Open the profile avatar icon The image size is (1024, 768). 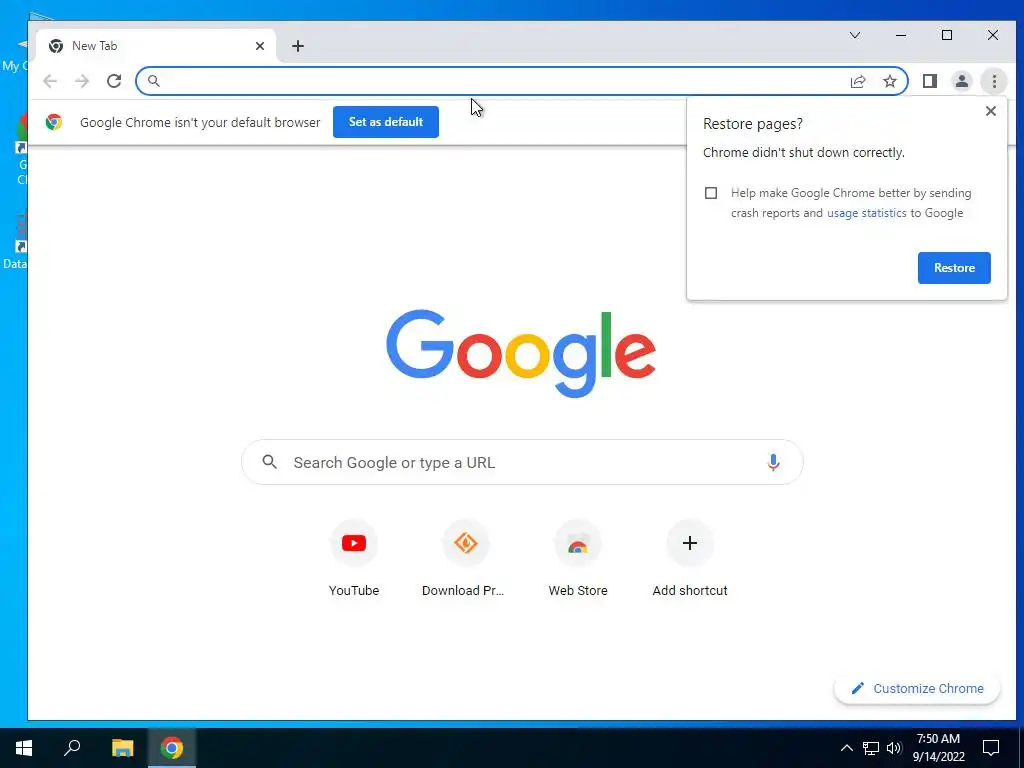coord(961,81)
